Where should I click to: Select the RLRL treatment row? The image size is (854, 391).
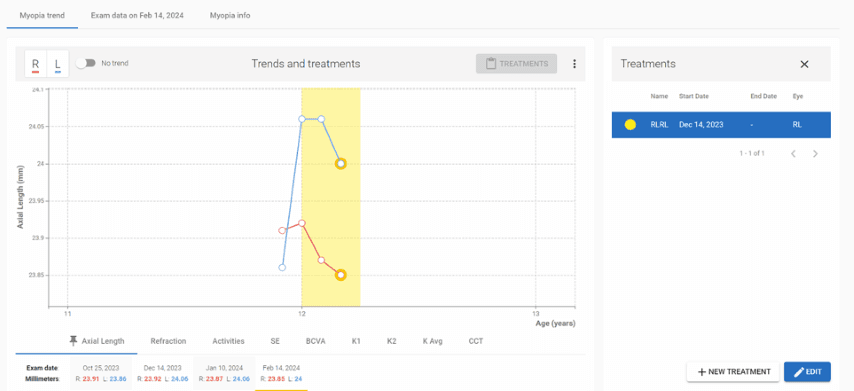(x=721, y=125)
